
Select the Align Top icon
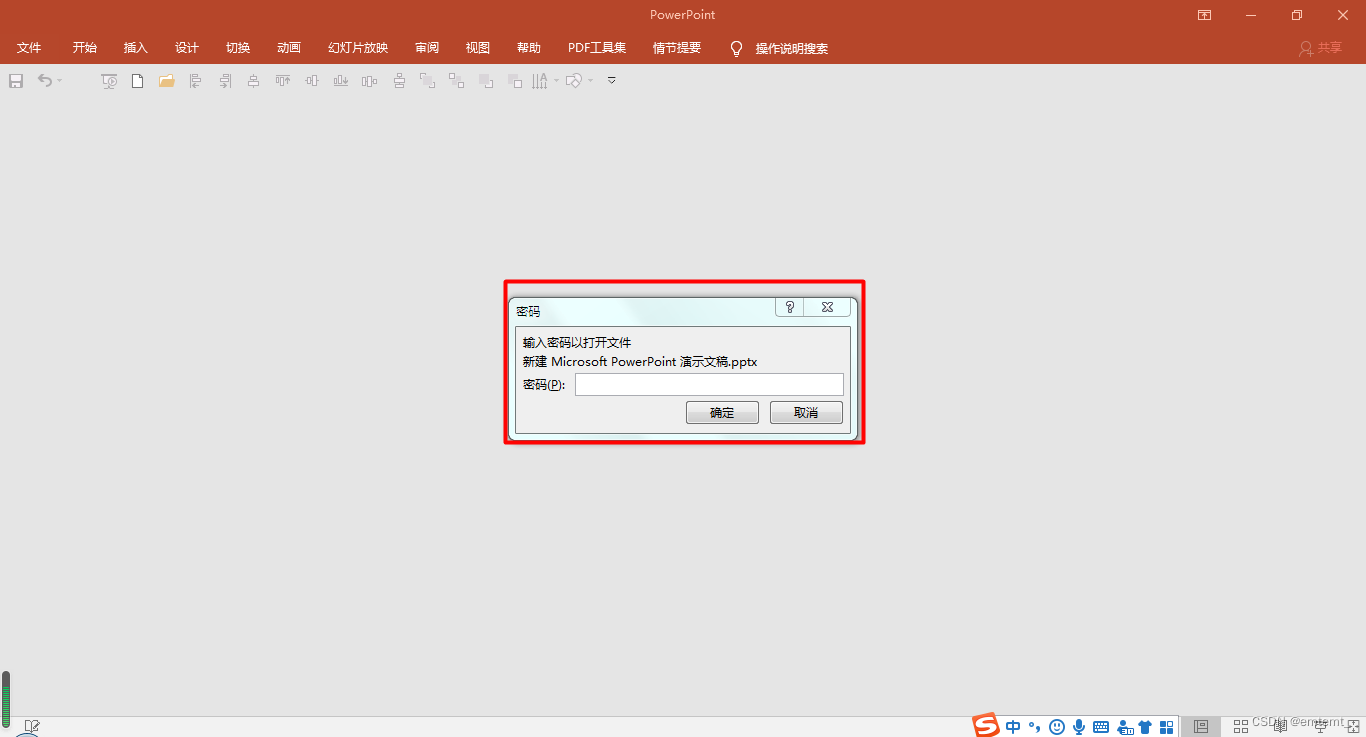[x=283, y=81]
